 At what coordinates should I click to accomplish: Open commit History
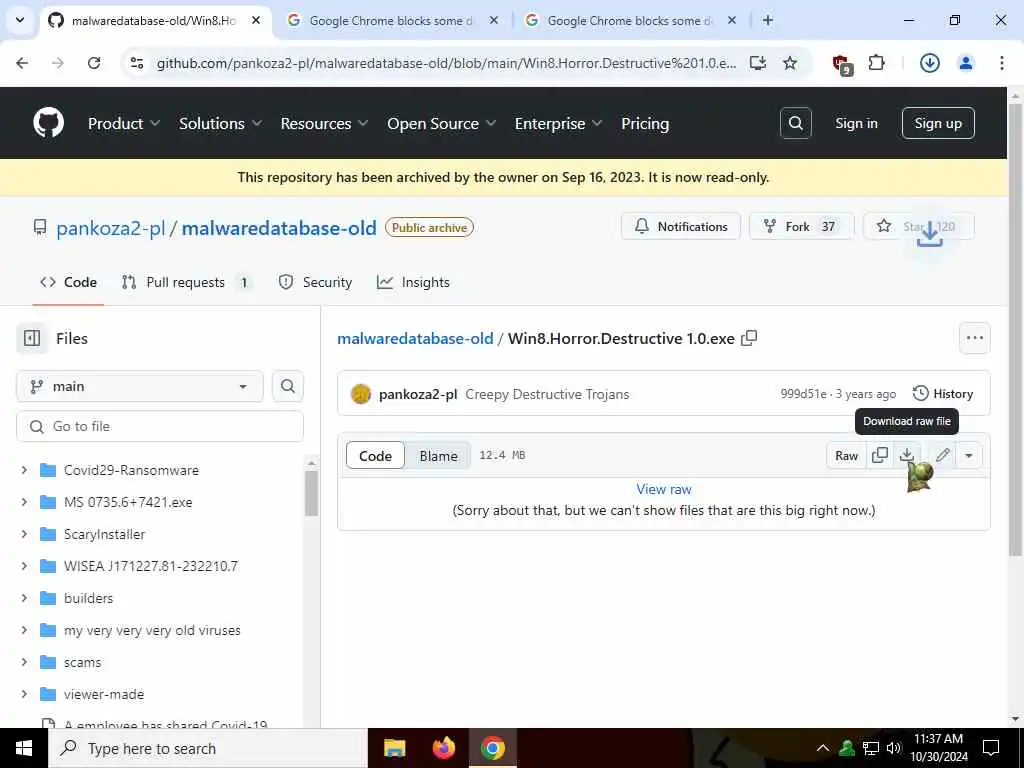coord(942,393)
